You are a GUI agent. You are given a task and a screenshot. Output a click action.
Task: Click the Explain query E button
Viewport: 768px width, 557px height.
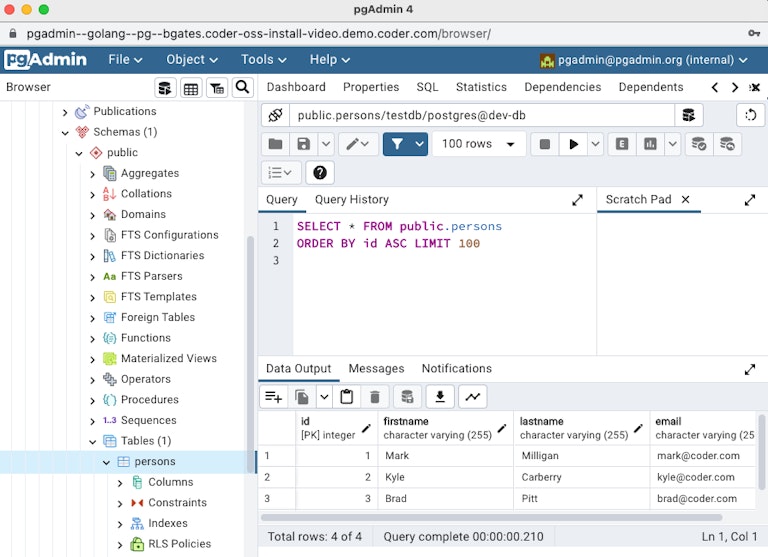click(622, 144)
